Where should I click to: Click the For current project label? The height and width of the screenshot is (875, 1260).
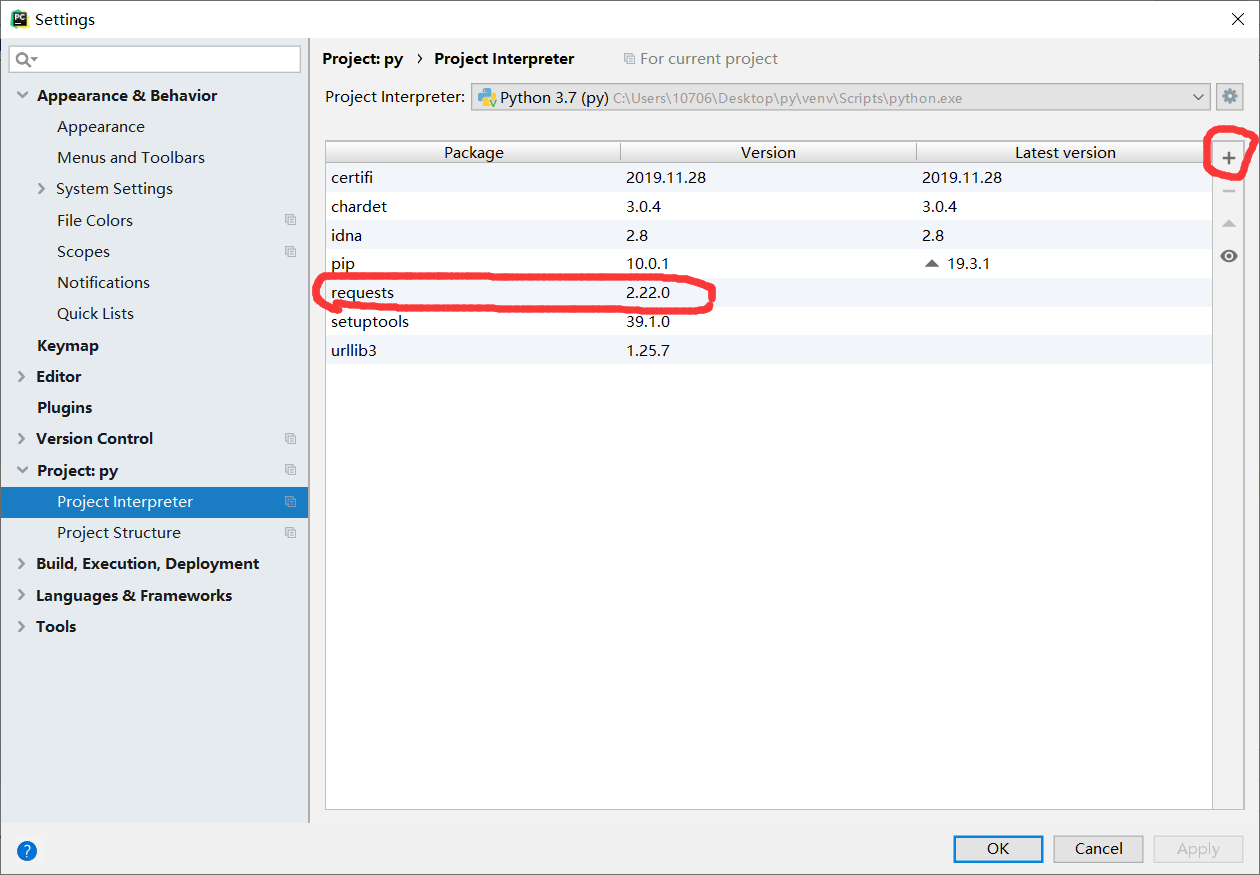pos(709,59)
